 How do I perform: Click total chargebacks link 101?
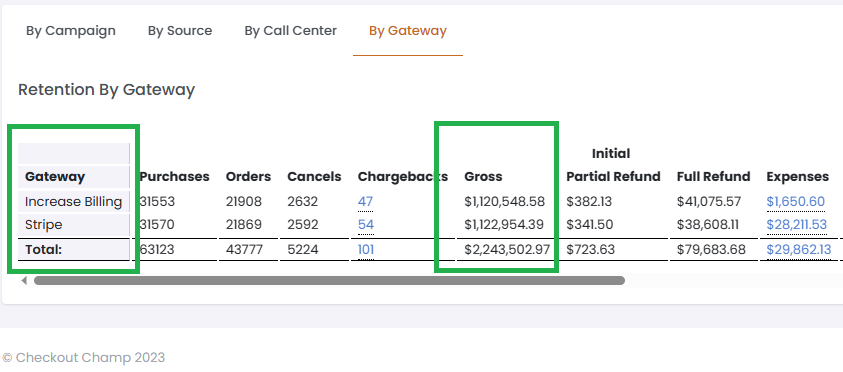tap(366, 249)
